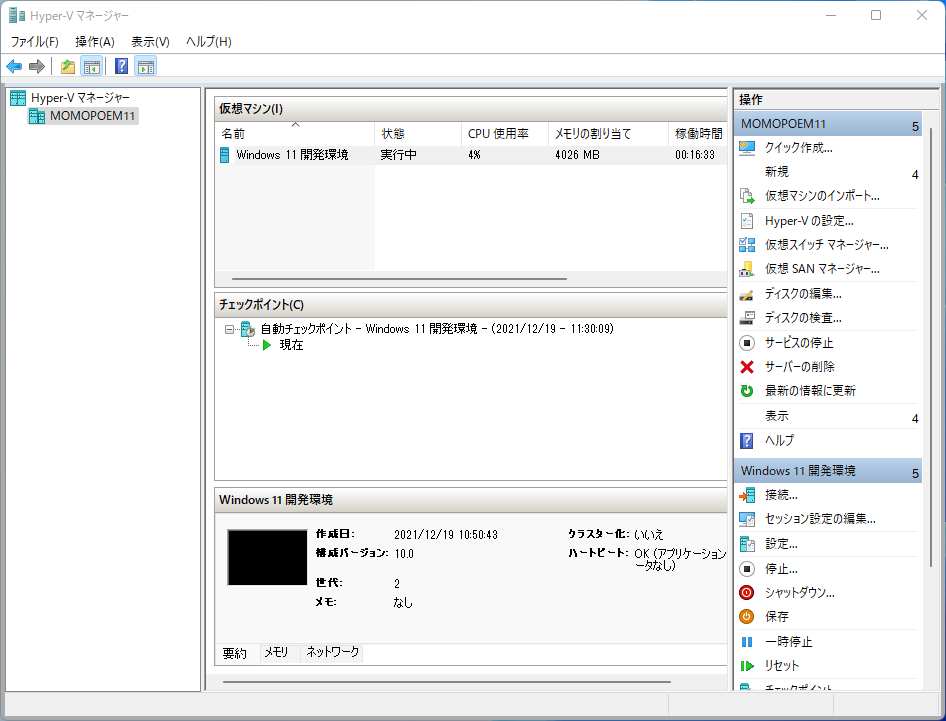946x721 pixels.
Task: Sort virtual machines by 状態 column
Action: pyautogui.click(x=418, y=134)
